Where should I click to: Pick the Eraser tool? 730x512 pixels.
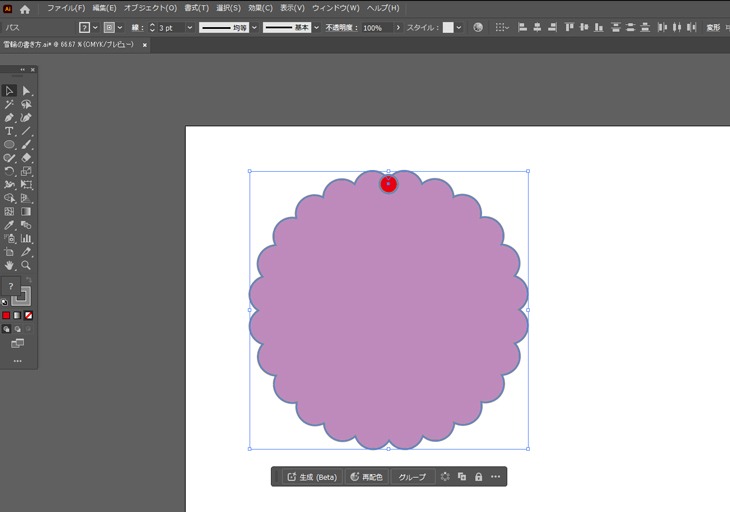(27, 158)
